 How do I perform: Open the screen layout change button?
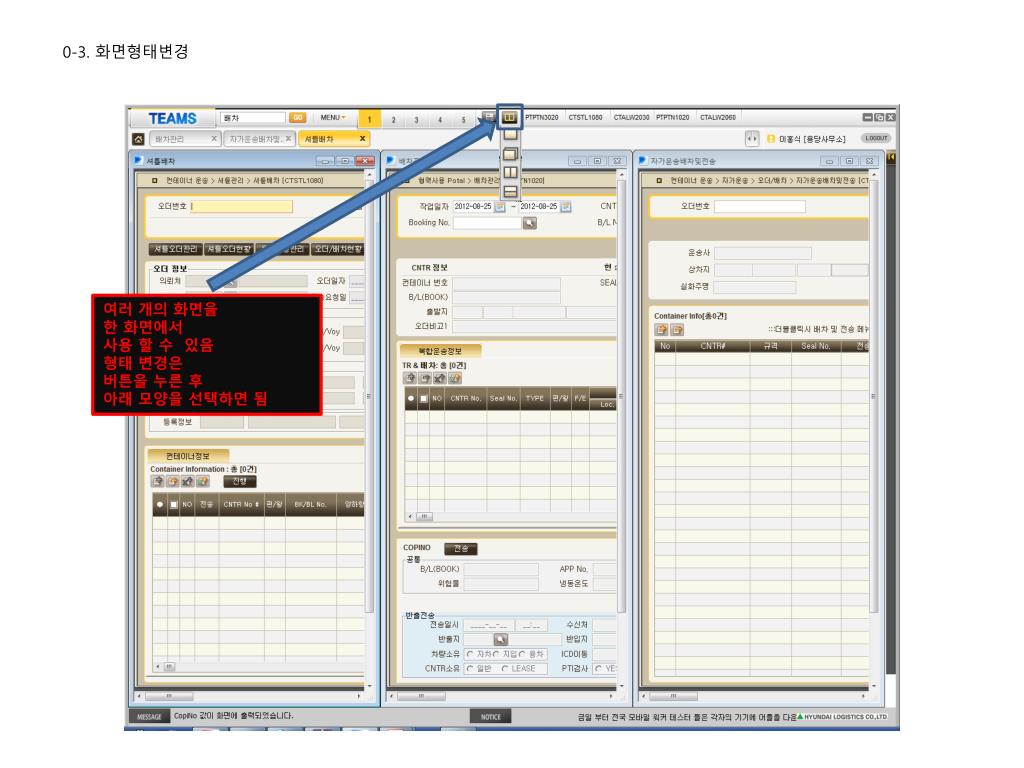(509, 118)
